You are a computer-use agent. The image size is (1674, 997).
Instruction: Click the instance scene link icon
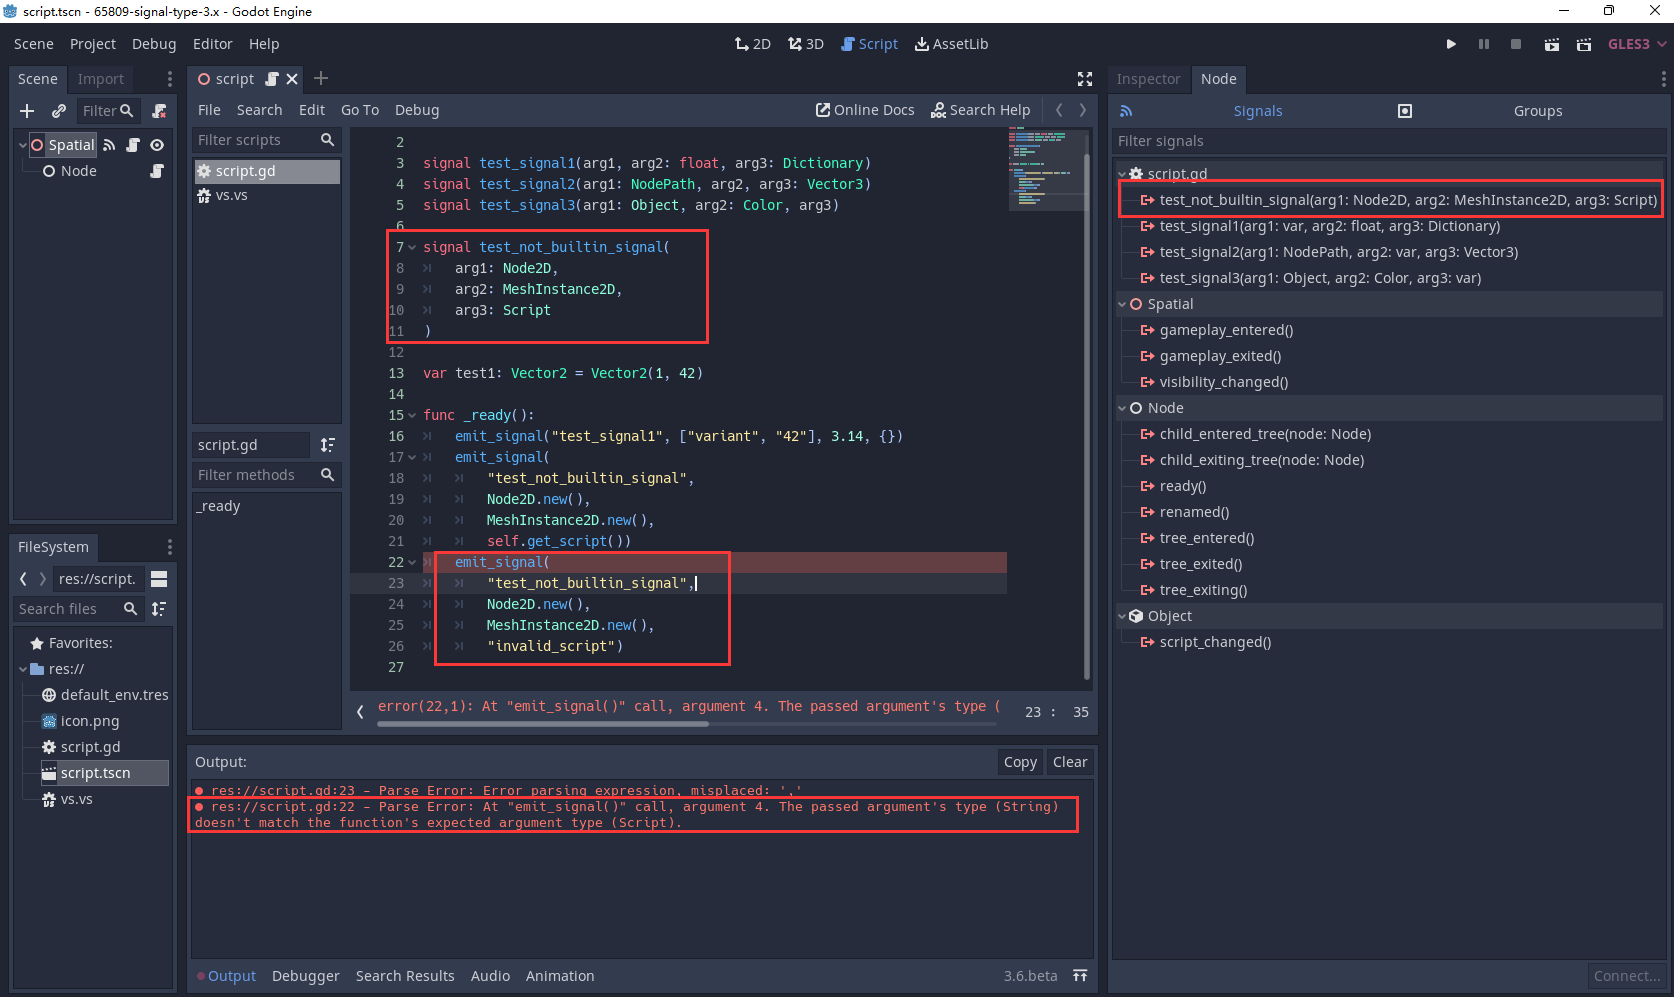[59, 111]
